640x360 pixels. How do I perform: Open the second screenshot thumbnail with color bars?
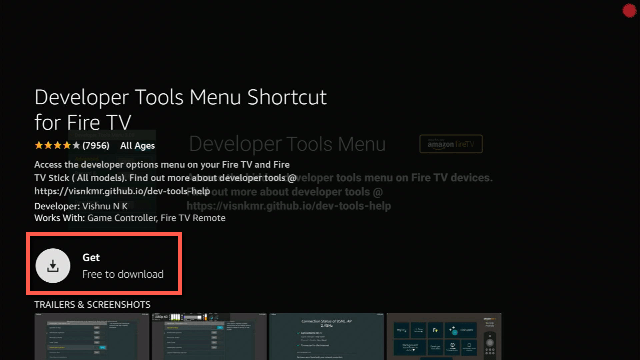coord(209,336)
